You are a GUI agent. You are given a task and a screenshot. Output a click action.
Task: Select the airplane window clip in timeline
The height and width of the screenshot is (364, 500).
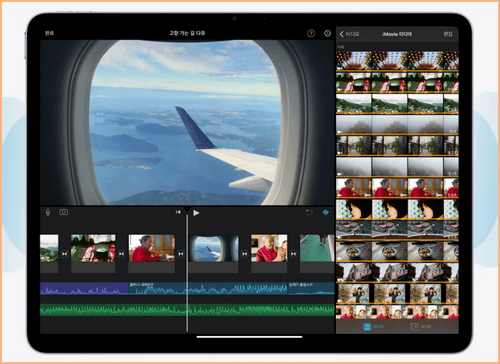tap(214, 253)
